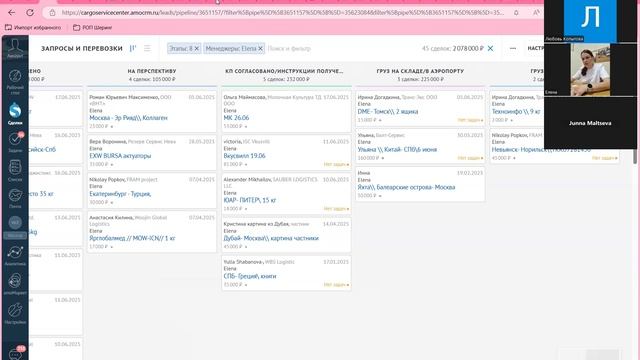Open the account avatar in amoCRM sidebar
Image resolution: width=640 pixels, height=360 pixels.
click(15, 47)
